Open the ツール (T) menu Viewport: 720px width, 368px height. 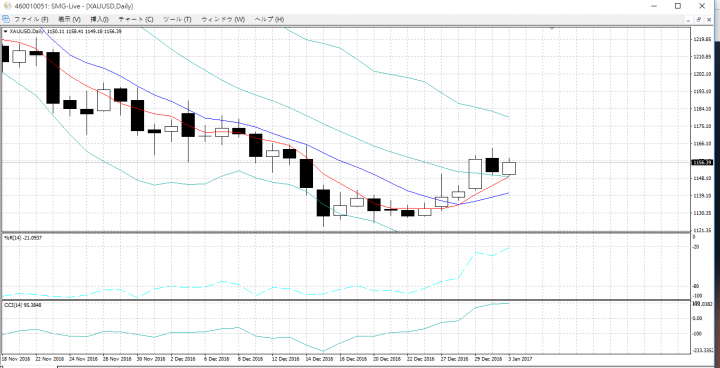coord(177,19)
